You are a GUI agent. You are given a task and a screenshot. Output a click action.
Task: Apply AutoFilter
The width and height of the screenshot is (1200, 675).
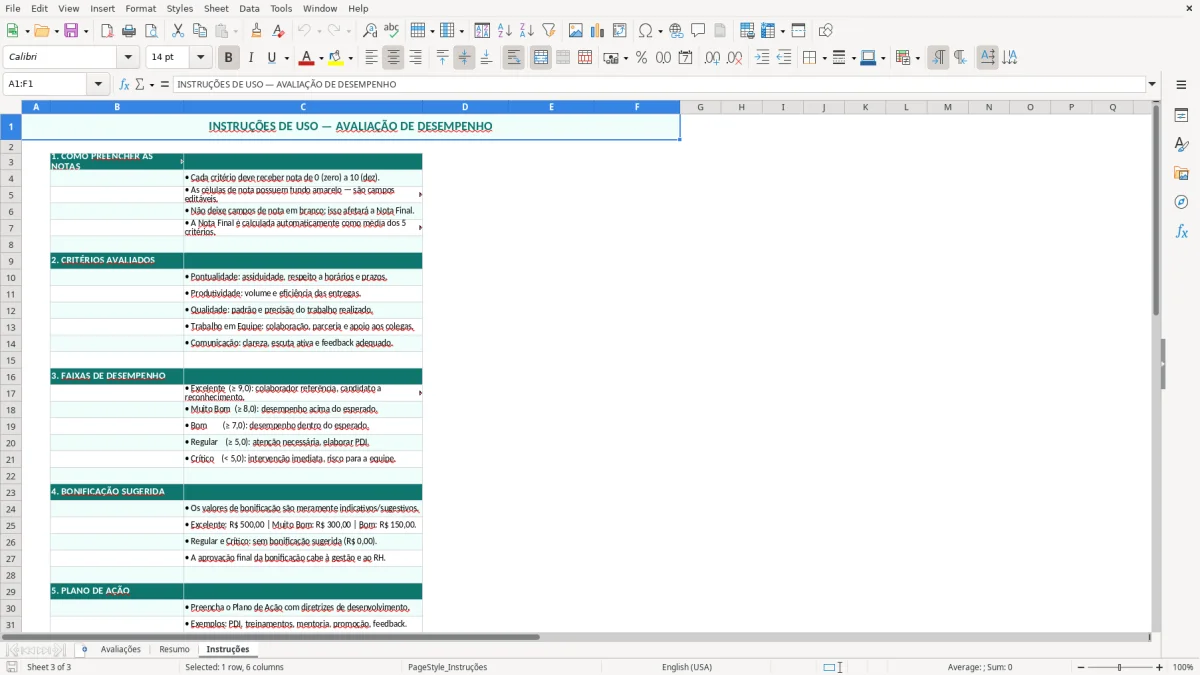coord(549,31)
